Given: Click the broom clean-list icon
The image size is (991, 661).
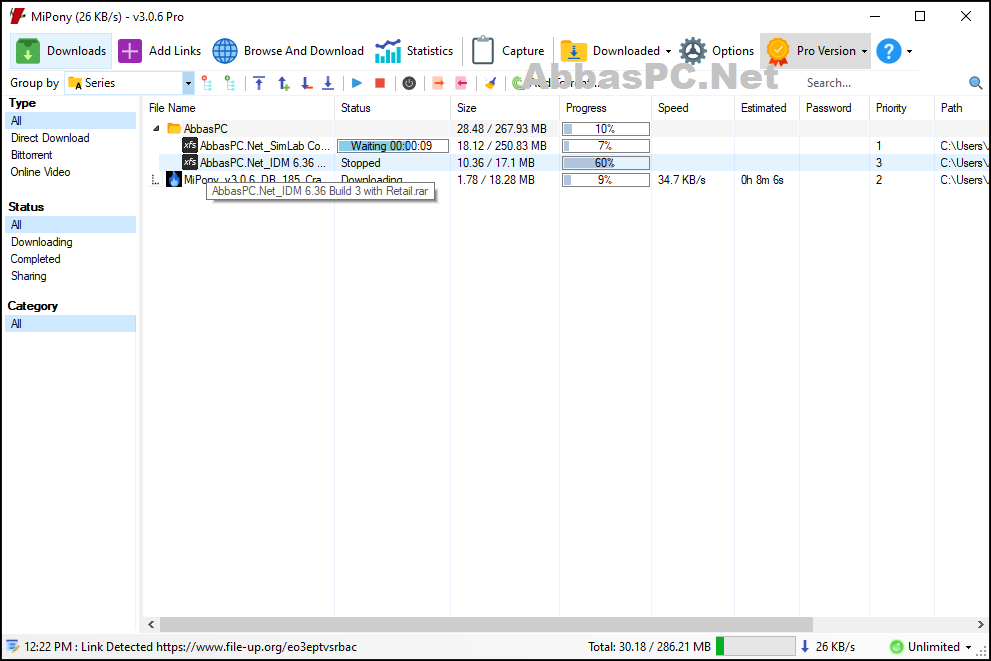Looking at the screenshot, I should [490, 83].
